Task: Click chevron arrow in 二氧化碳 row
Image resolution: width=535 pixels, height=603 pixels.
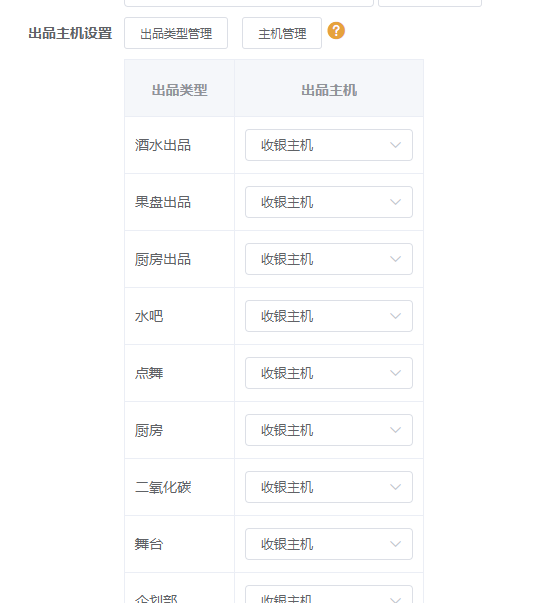Action: tap(395, 487)
